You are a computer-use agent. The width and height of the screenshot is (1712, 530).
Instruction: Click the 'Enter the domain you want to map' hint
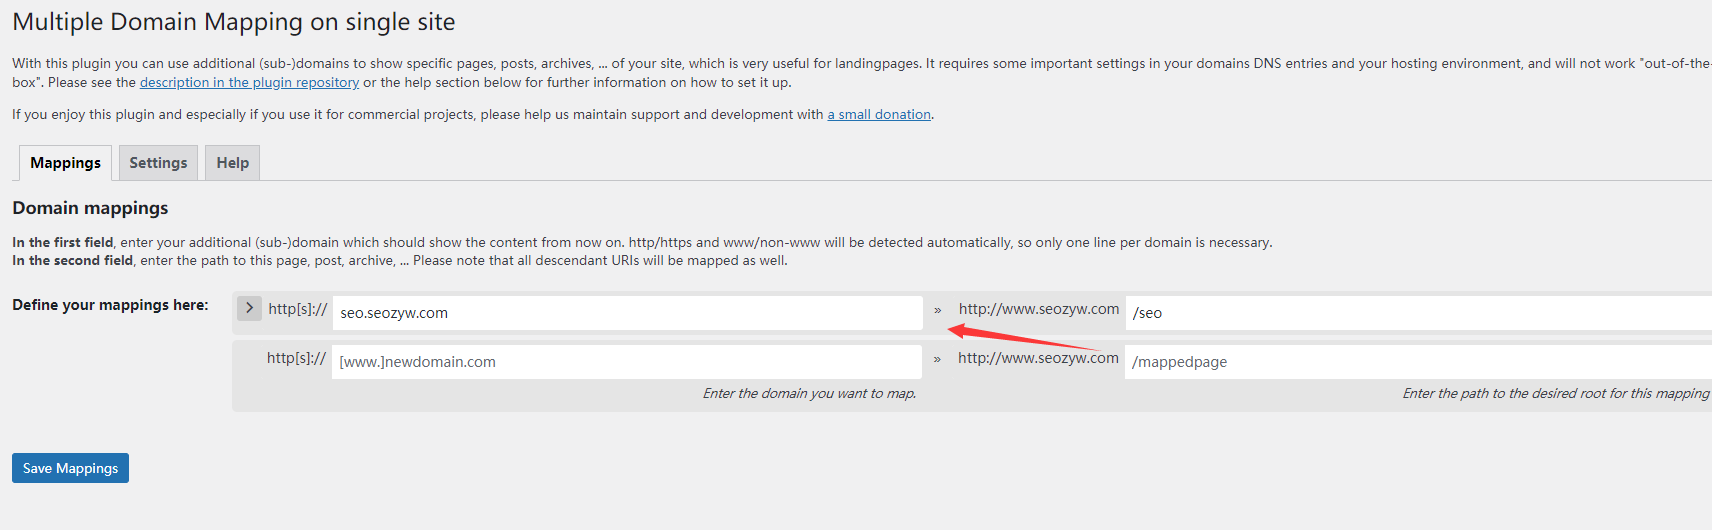pos(809,394)
